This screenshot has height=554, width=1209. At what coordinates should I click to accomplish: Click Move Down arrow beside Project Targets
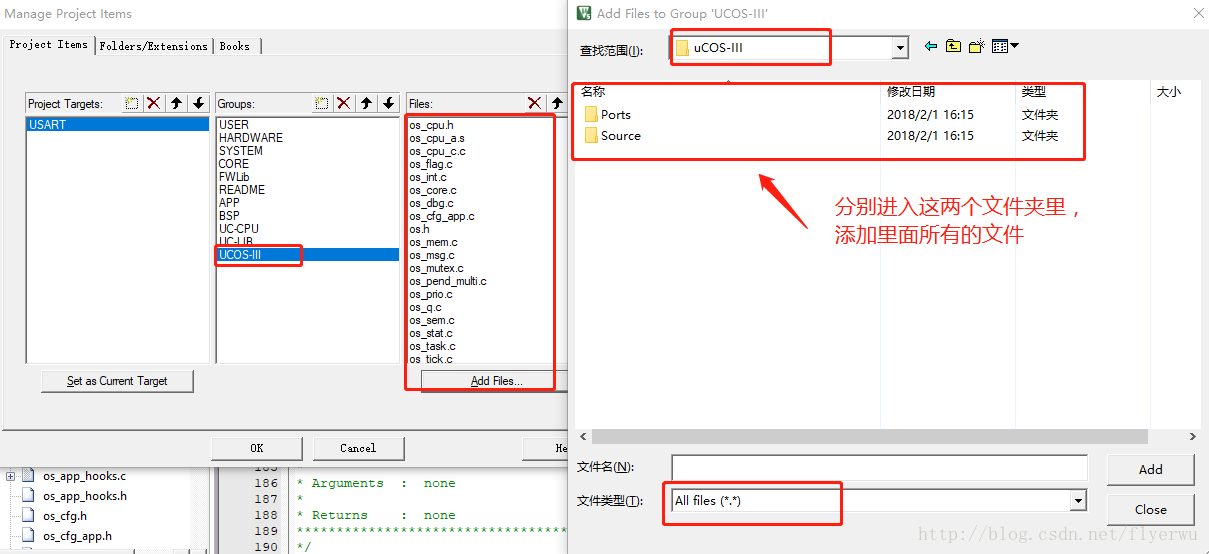click(198, 103)
